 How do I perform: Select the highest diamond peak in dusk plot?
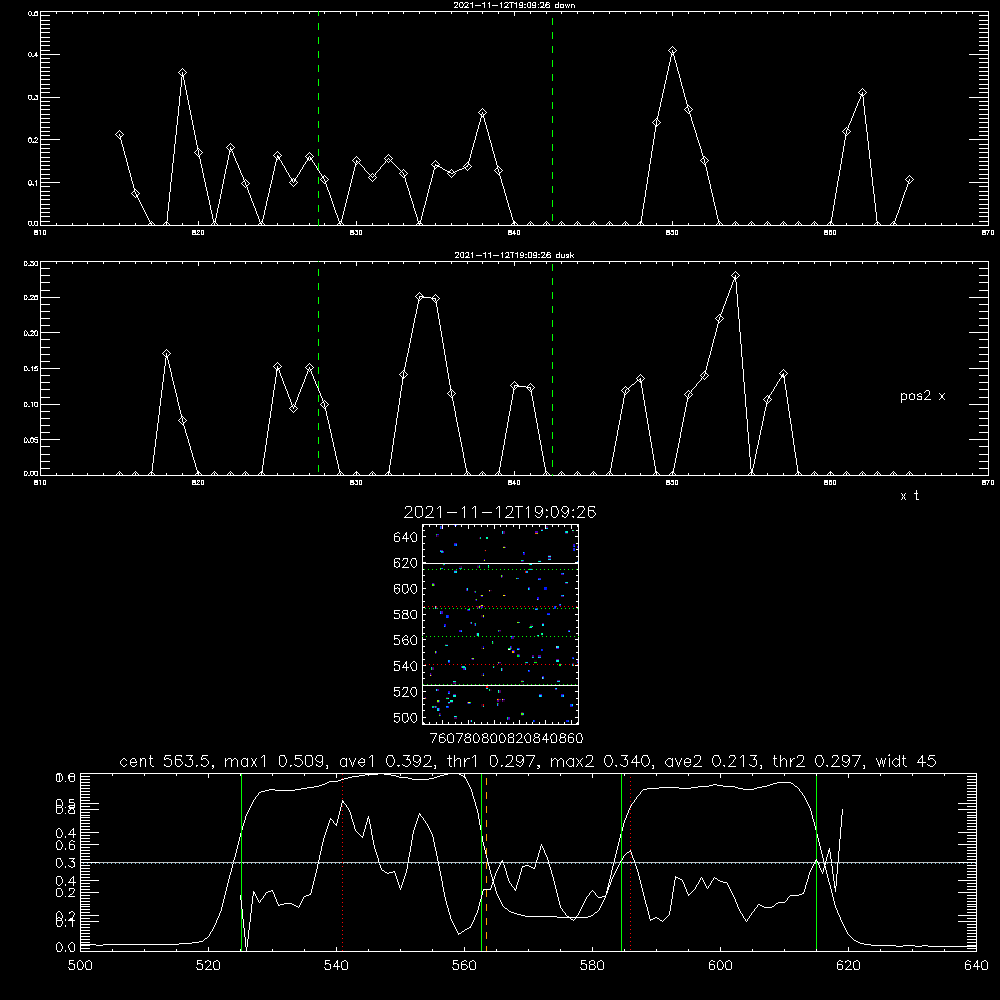(735, 276)
